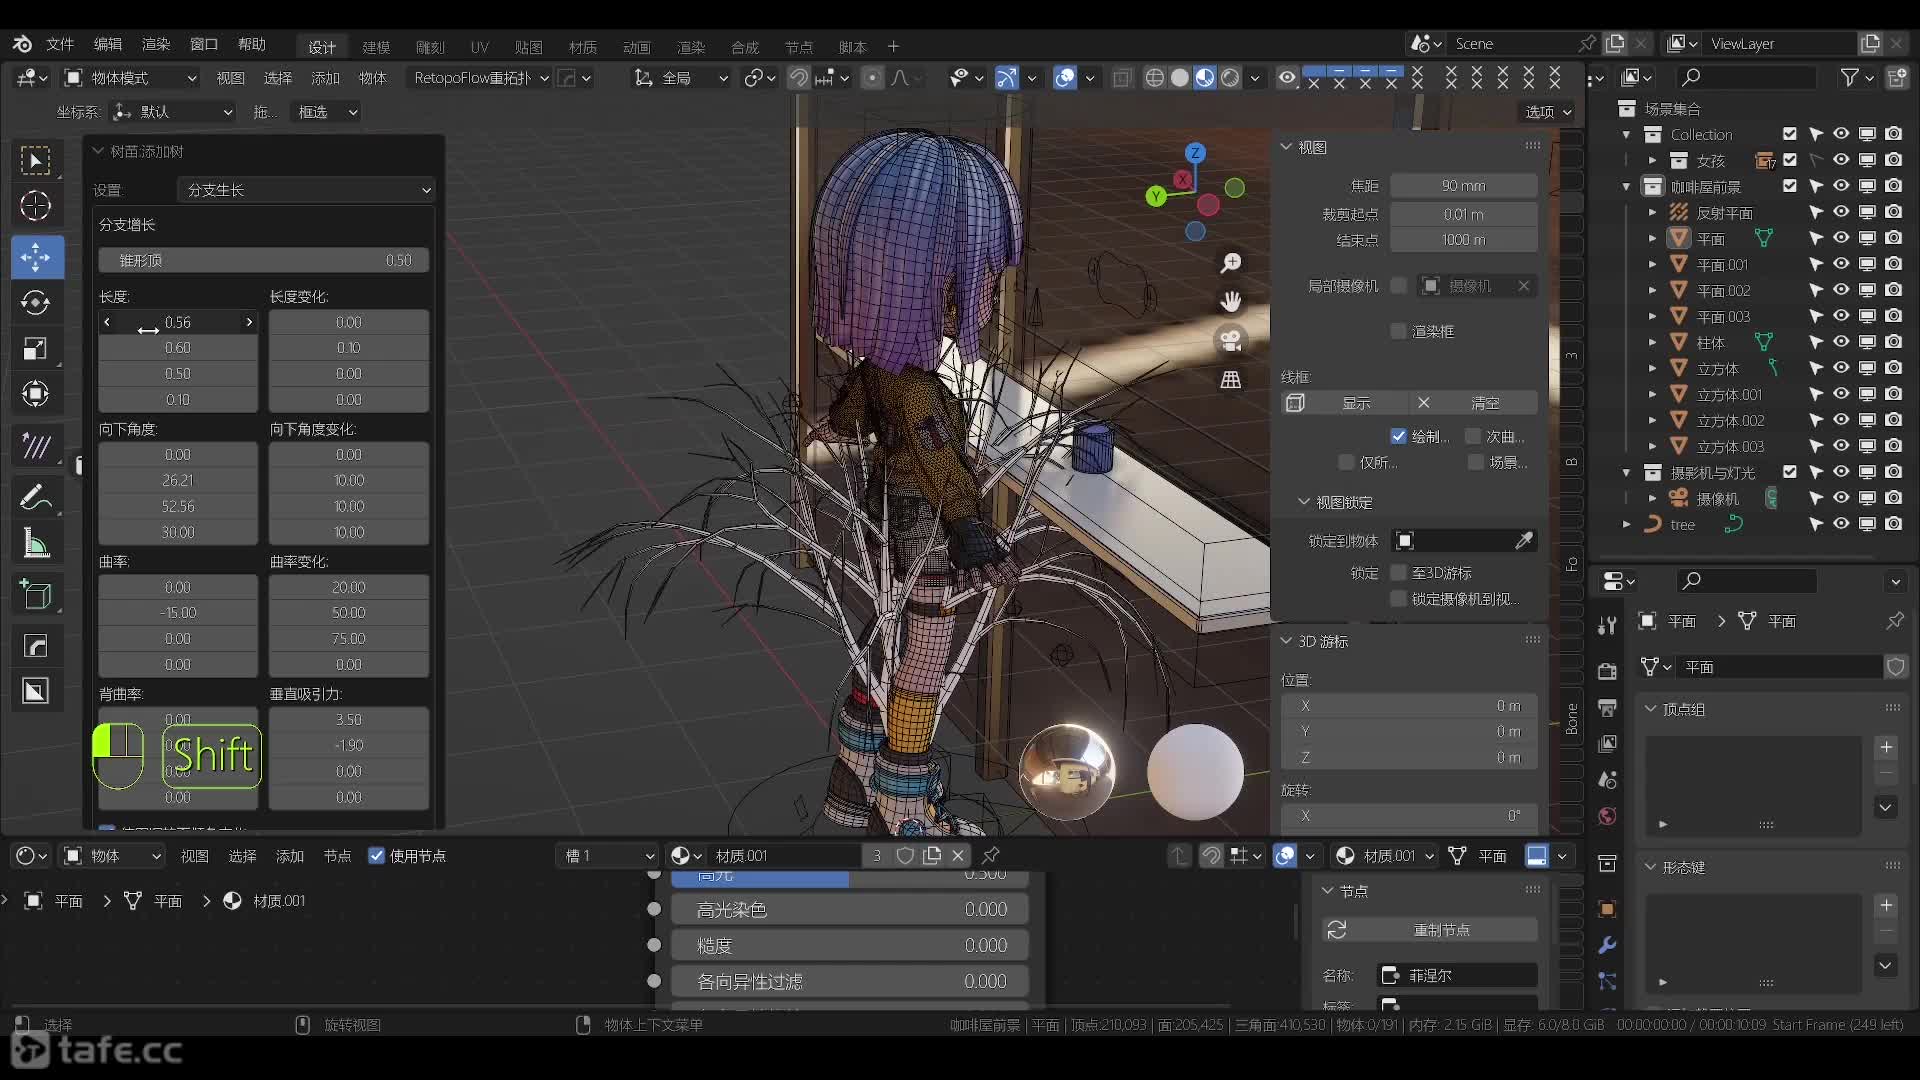Open the outliner filter funnel
The image size is (1920, 1080).
pyautogui.click(x=1850, y=77)
